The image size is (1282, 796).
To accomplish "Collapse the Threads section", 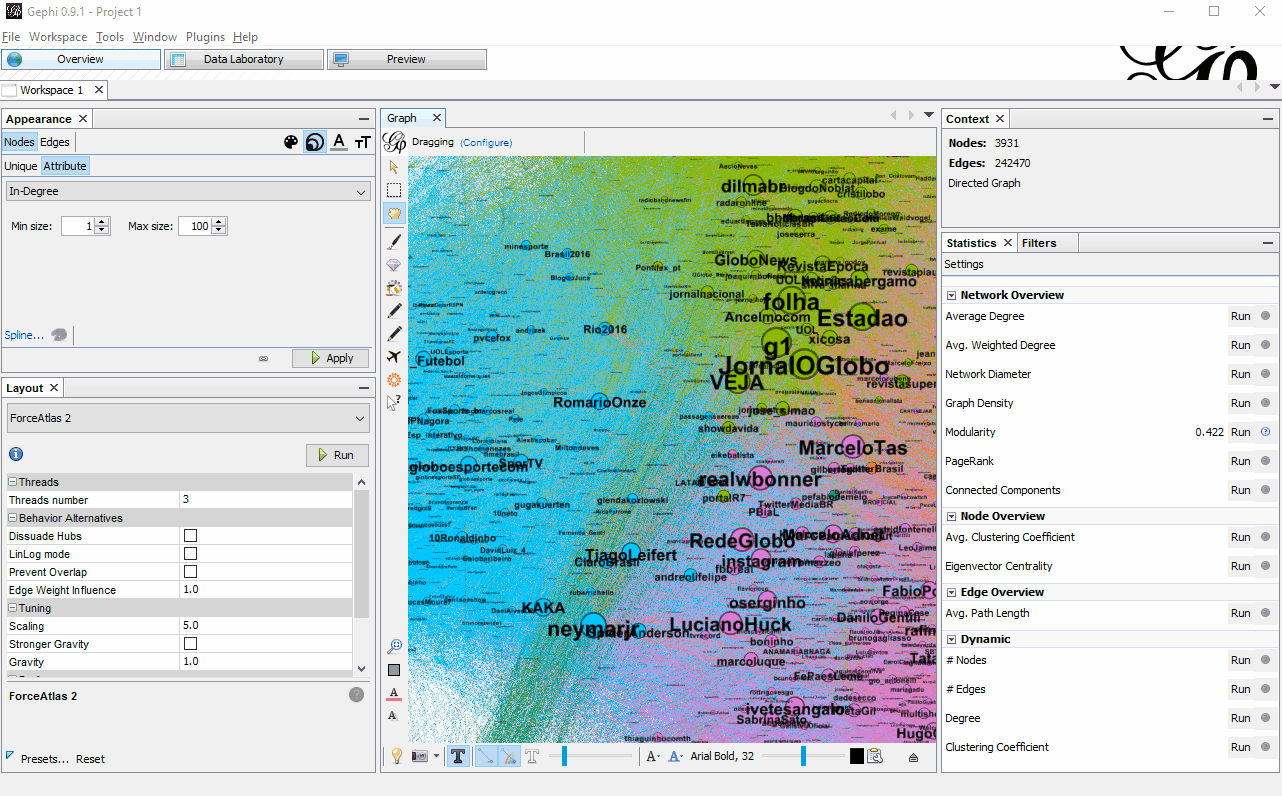I will click(13, 482).
